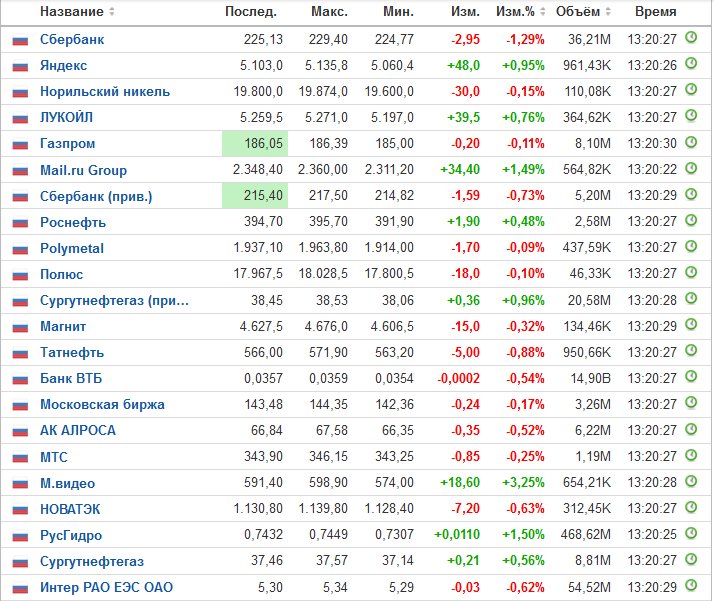Click the Сбербанк change value -1,29%
714x601 pixels.
[x=525, y=40]
